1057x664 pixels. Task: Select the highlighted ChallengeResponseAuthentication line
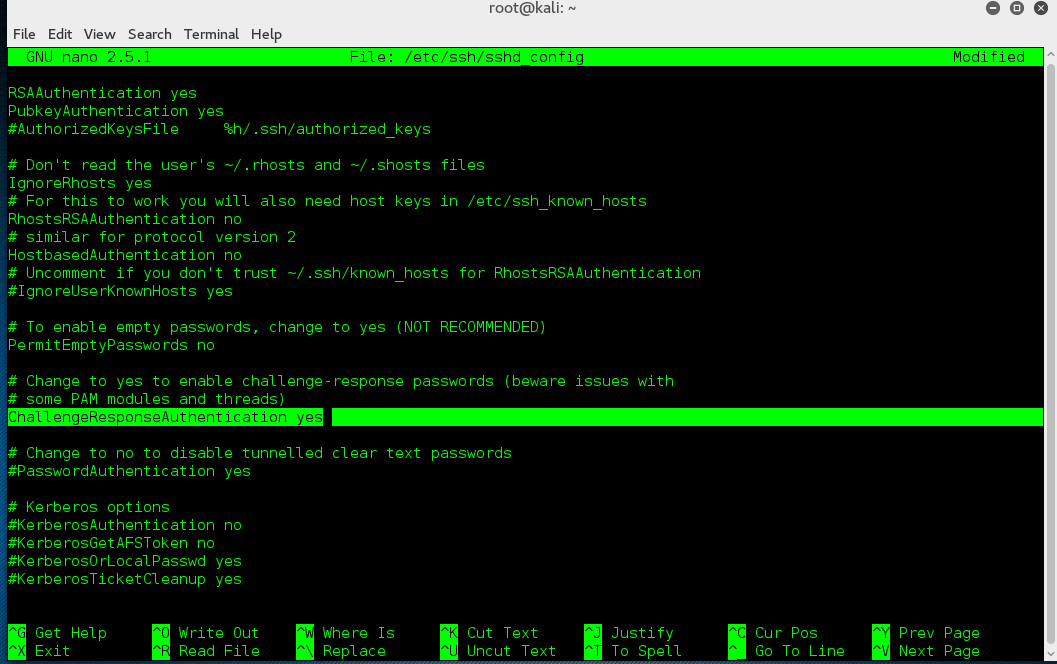165,417
